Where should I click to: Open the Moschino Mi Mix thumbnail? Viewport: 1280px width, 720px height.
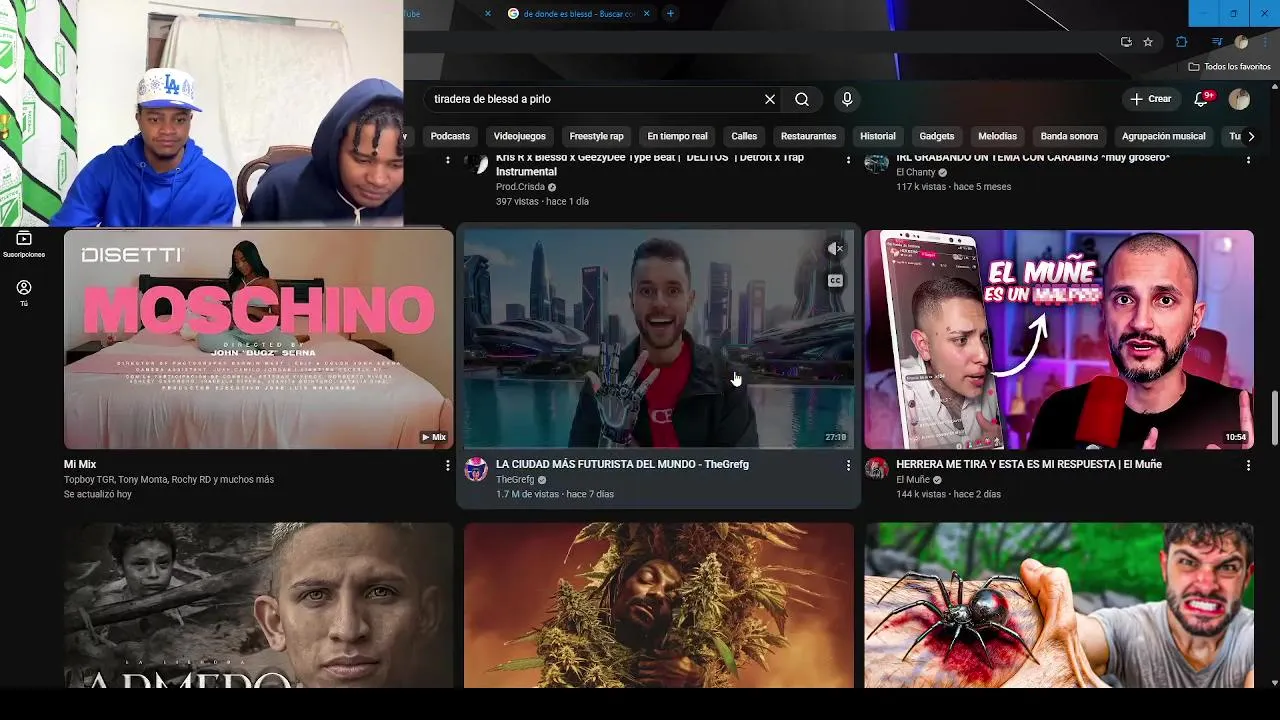(x=259, y=339)
